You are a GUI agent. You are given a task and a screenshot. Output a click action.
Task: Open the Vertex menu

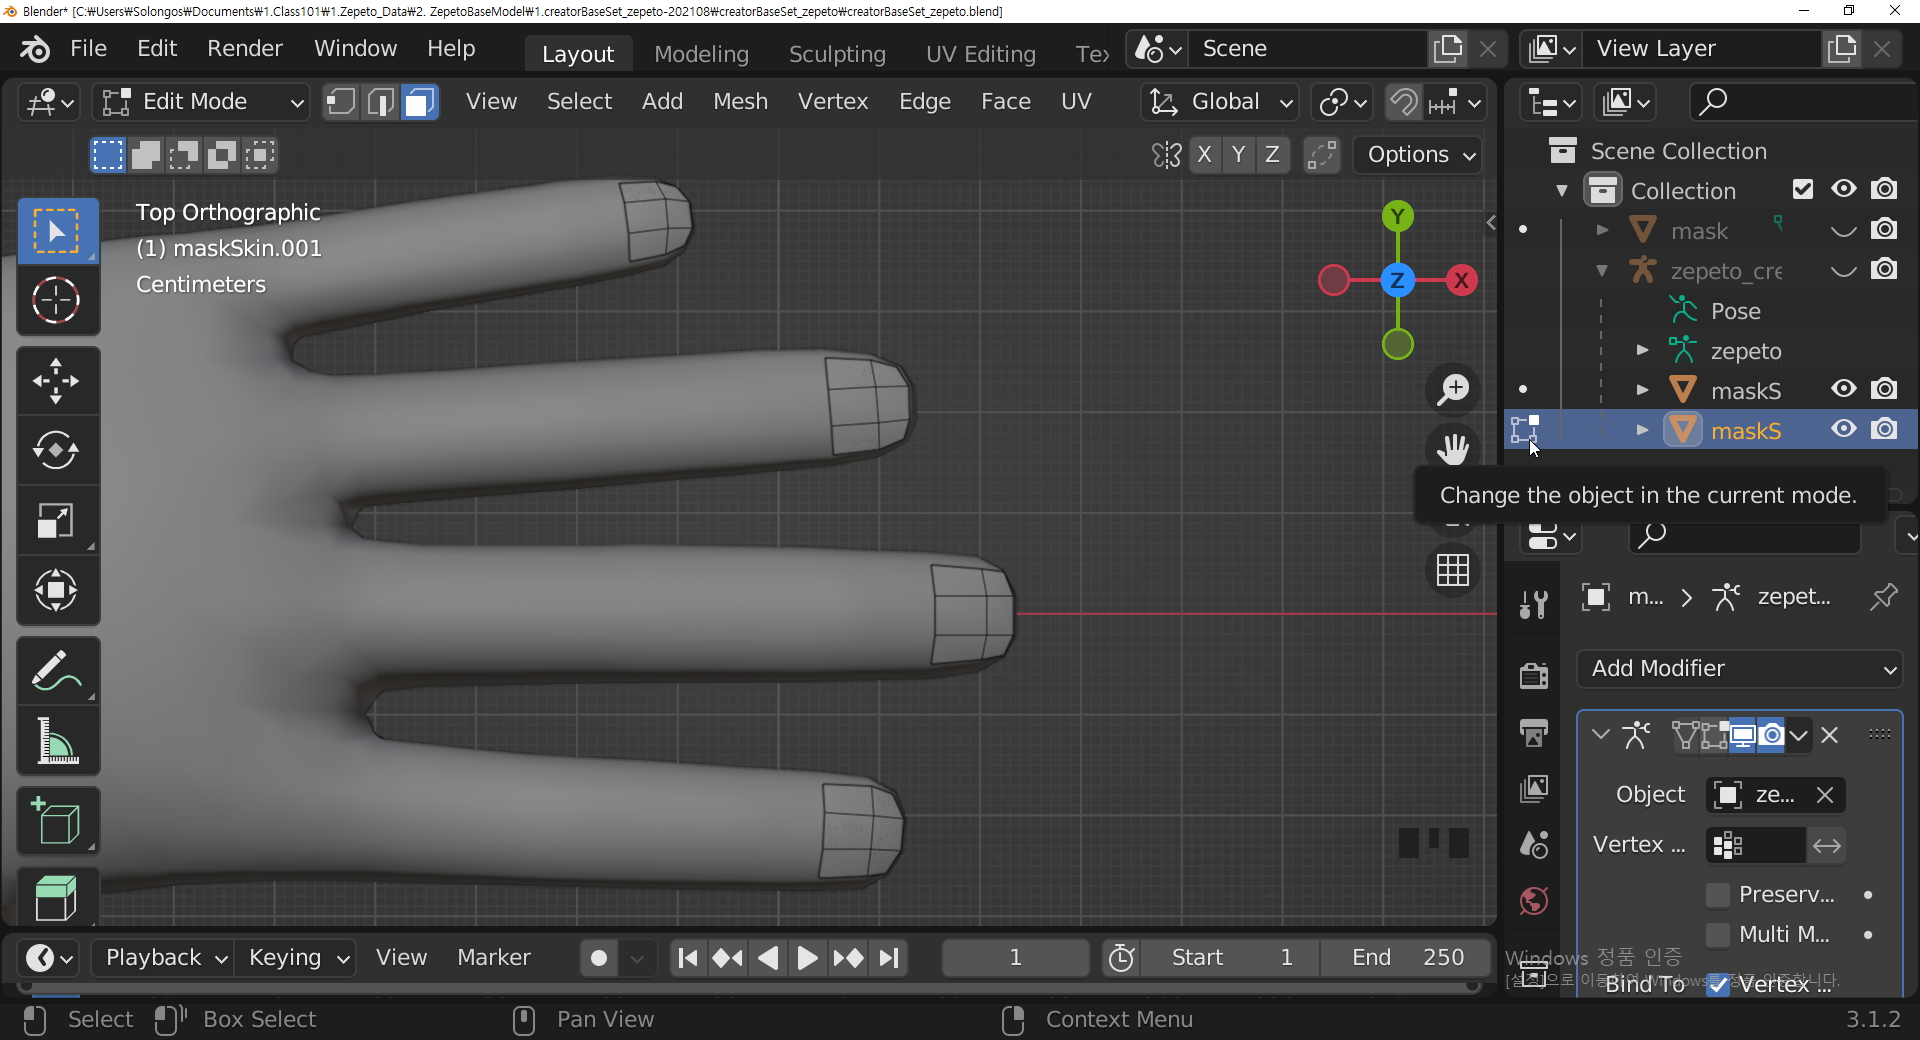(833, 101)
